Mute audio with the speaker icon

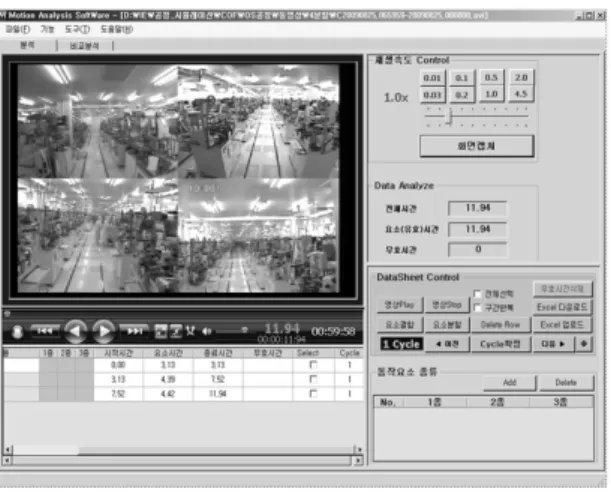point(207,331)
